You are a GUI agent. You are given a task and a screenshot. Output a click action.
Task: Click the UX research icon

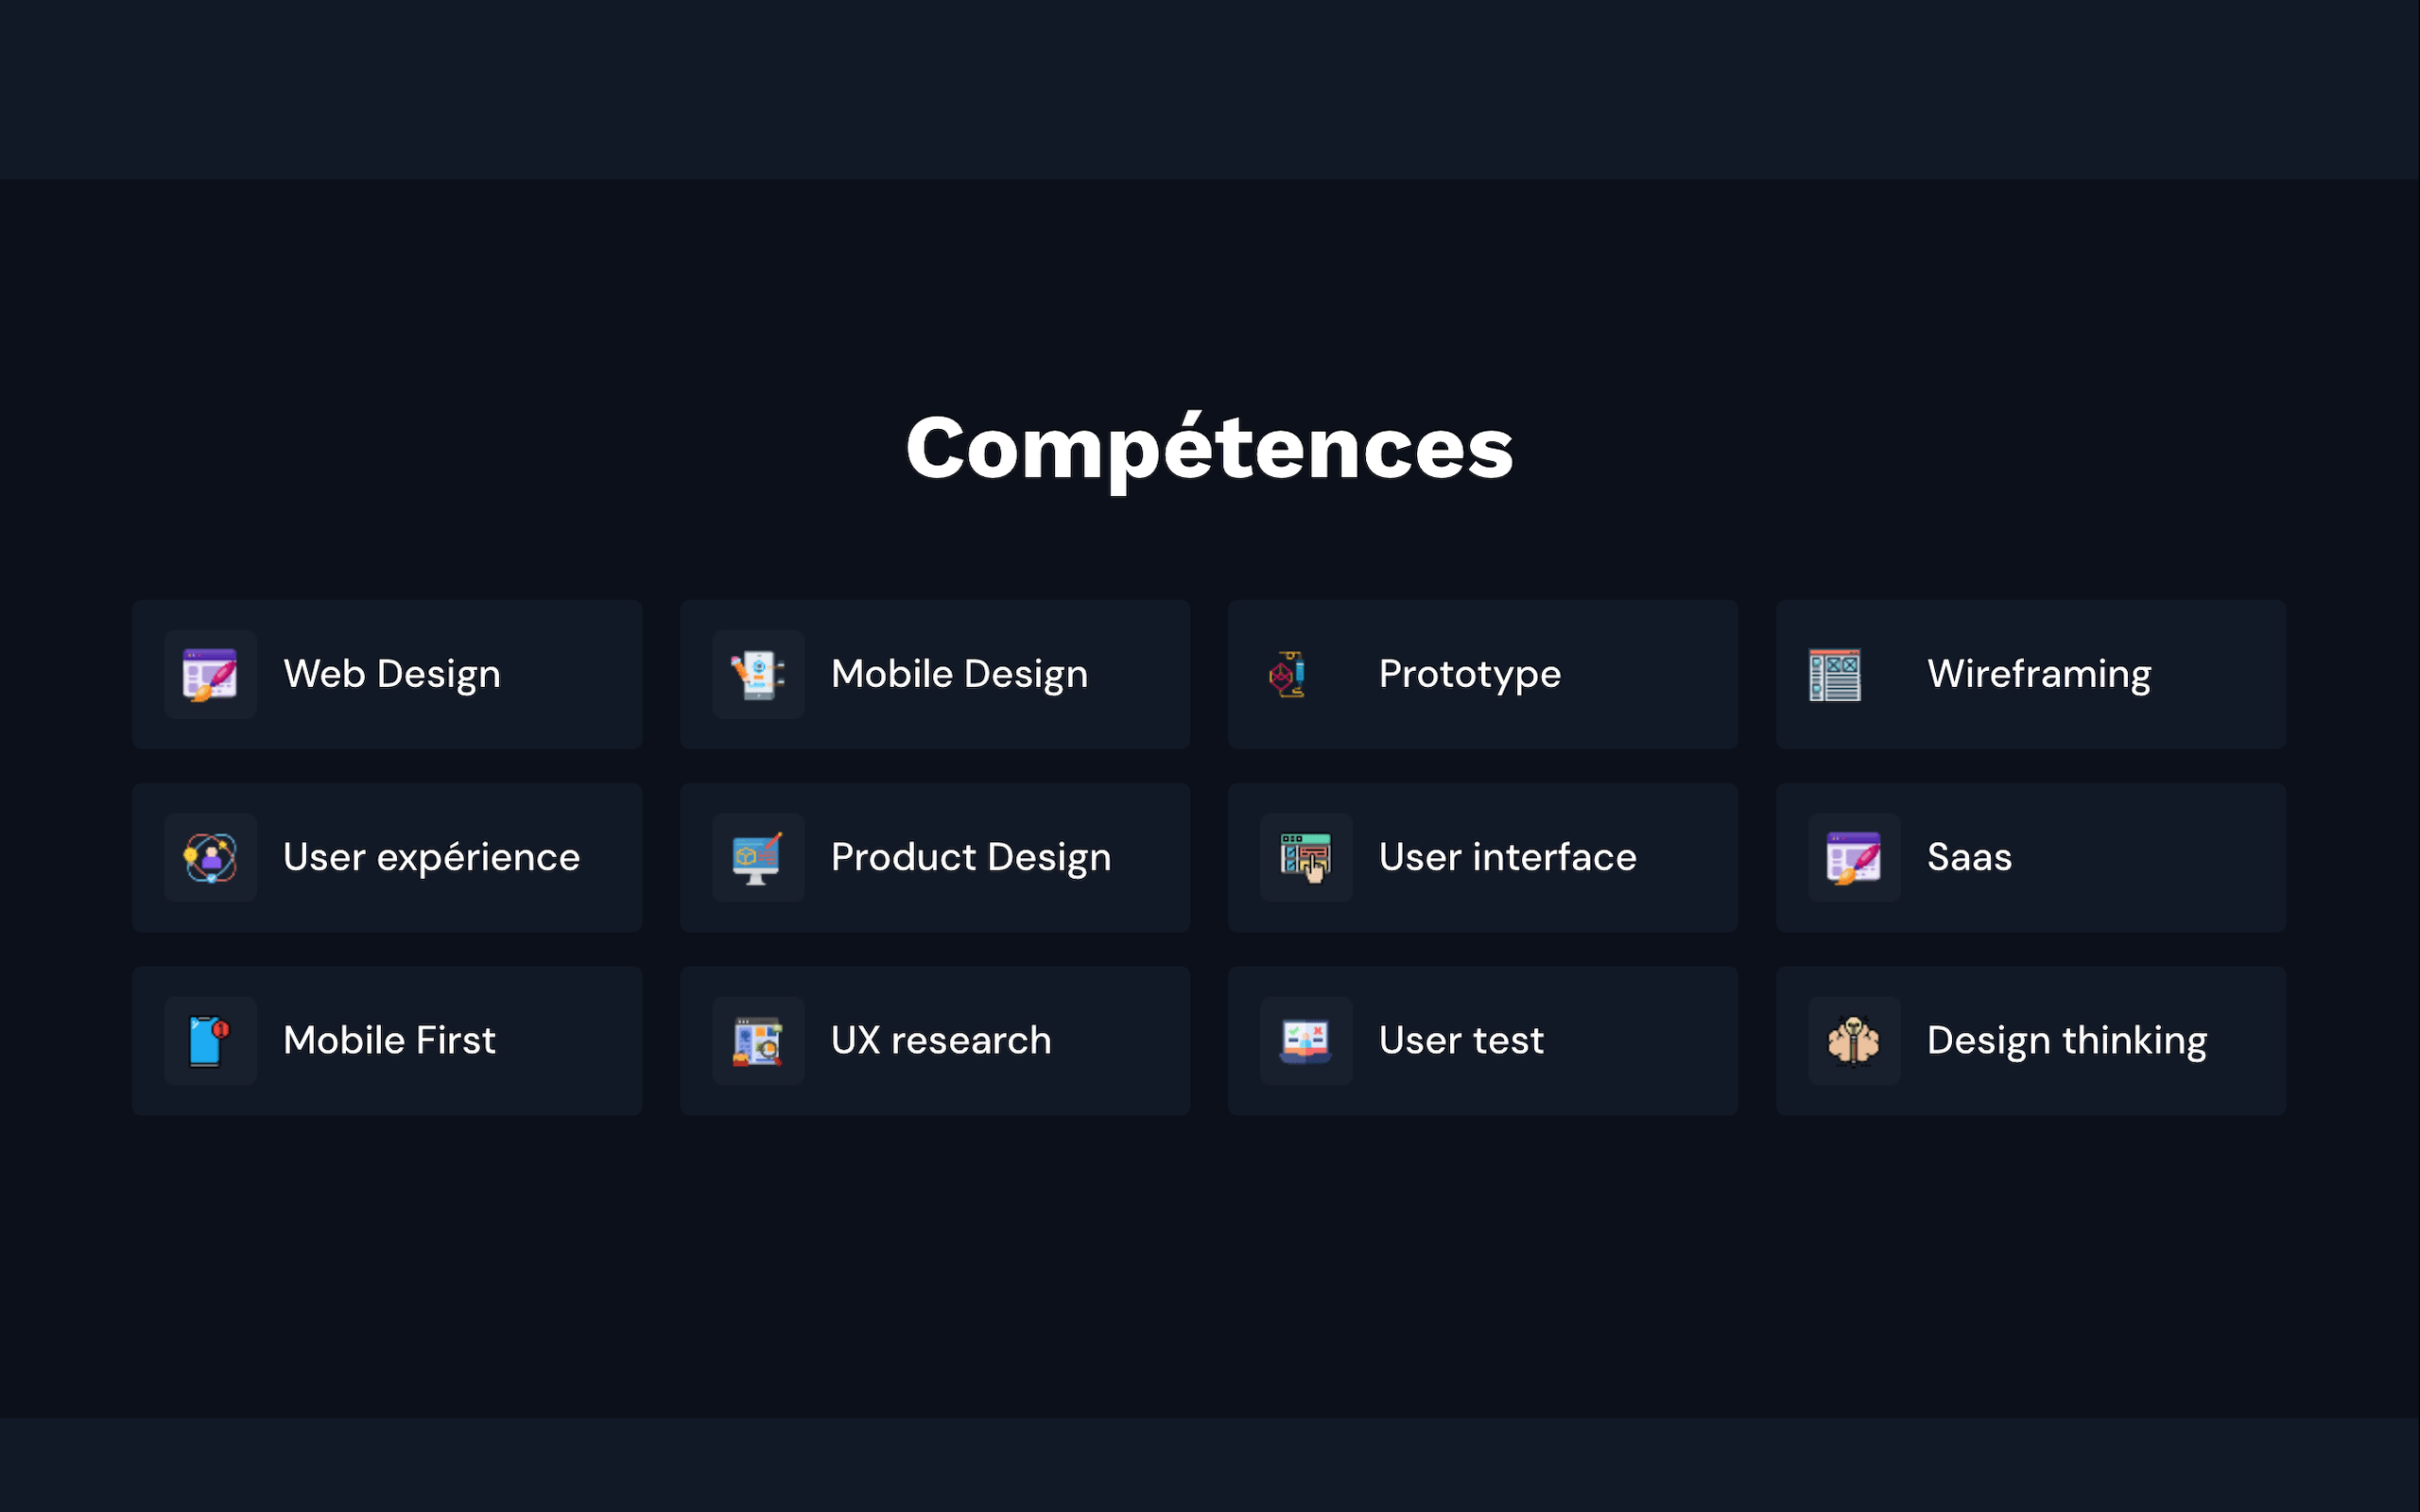758,1041
